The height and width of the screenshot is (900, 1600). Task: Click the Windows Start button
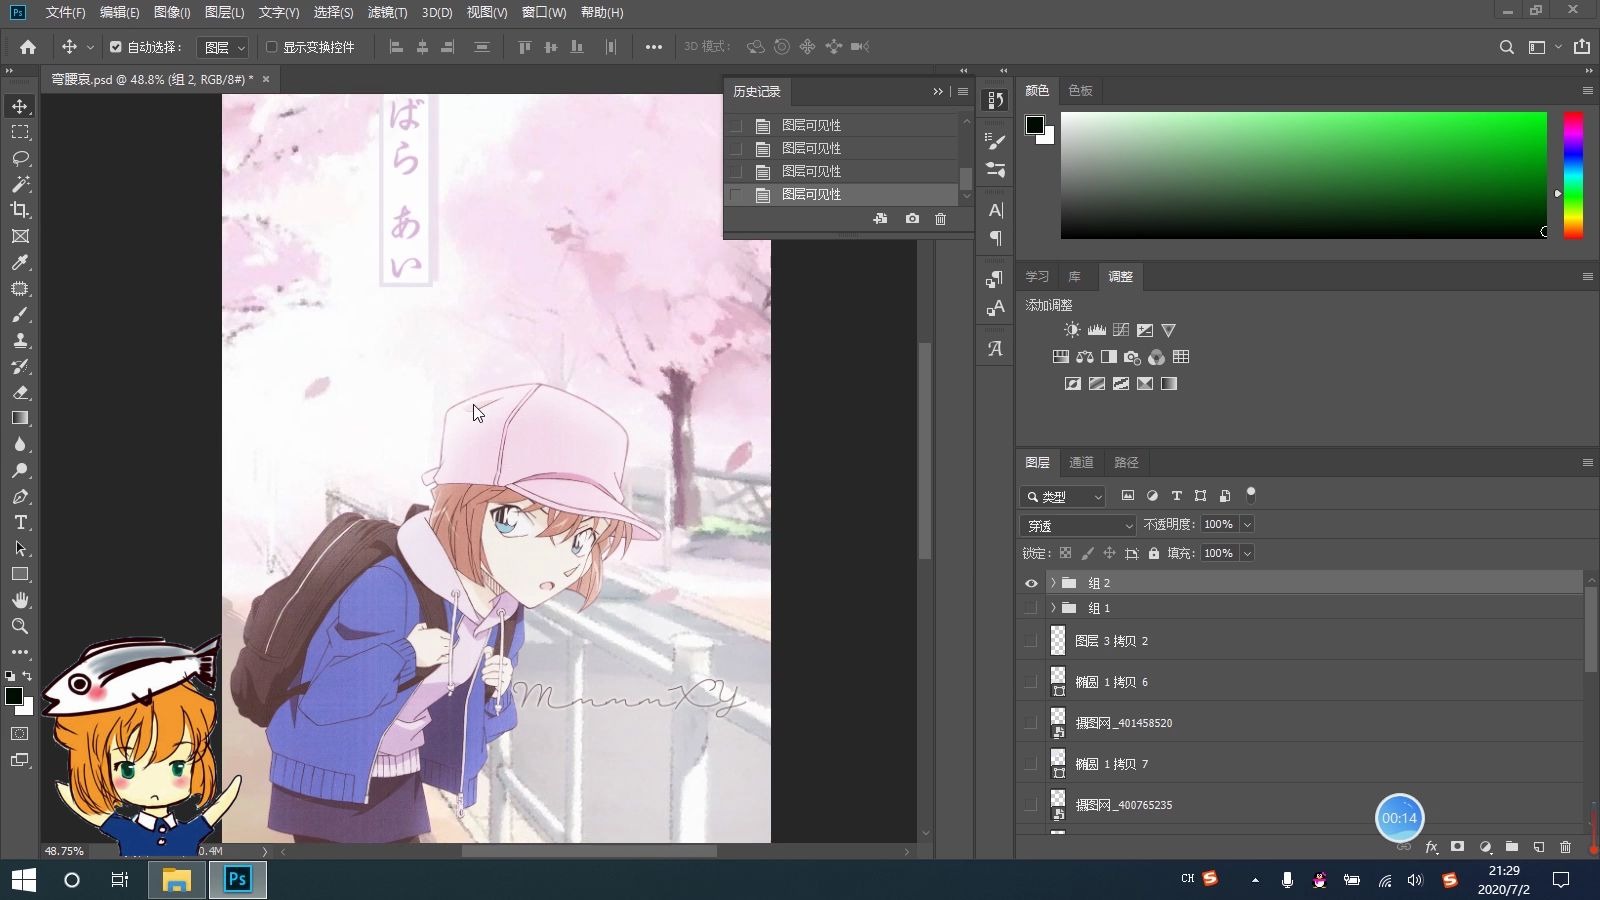pyautogui.click(x=24, y=880)
